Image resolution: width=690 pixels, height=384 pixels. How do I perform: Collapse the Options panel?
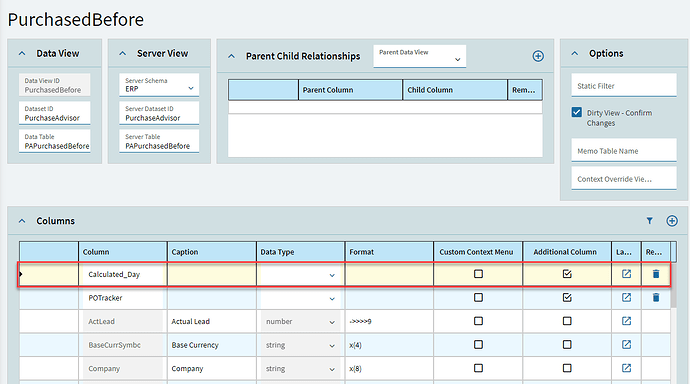575,53
